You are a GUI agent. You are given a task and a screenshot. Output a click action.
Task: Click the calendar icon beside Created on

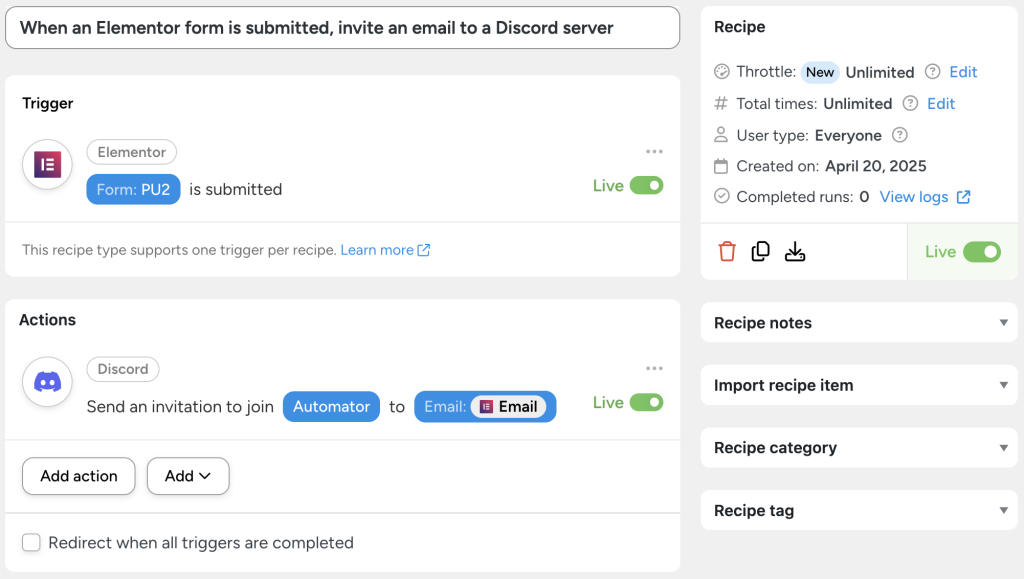tap(721, 166)
